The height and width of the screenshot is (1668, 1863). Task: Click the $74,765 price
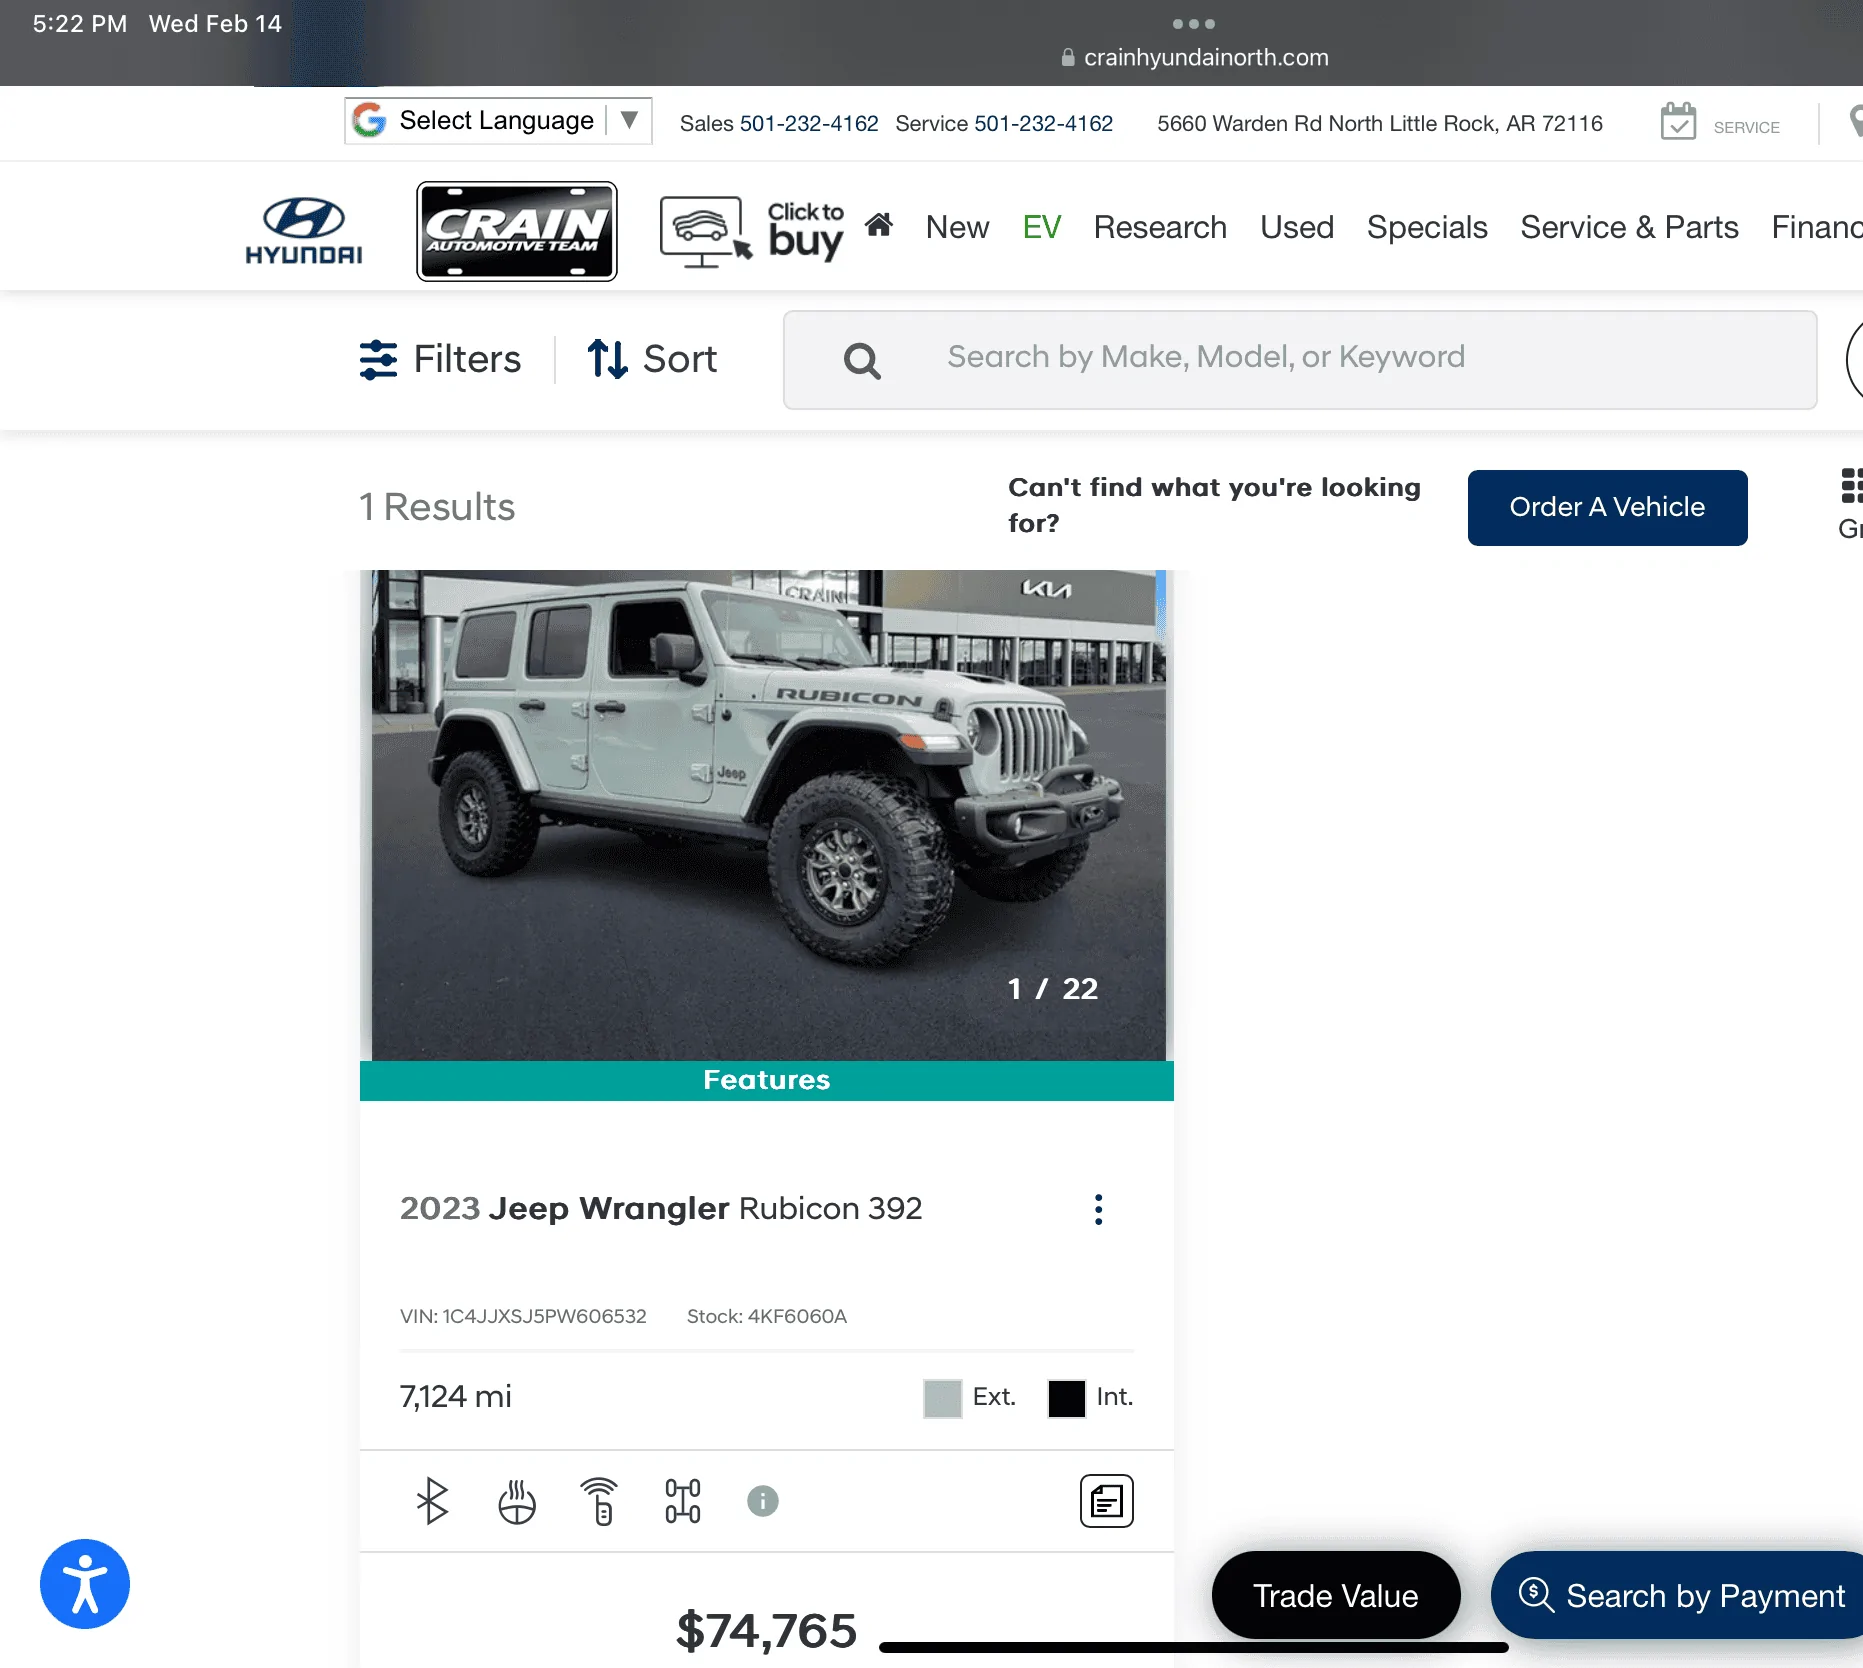[766, 1631]
